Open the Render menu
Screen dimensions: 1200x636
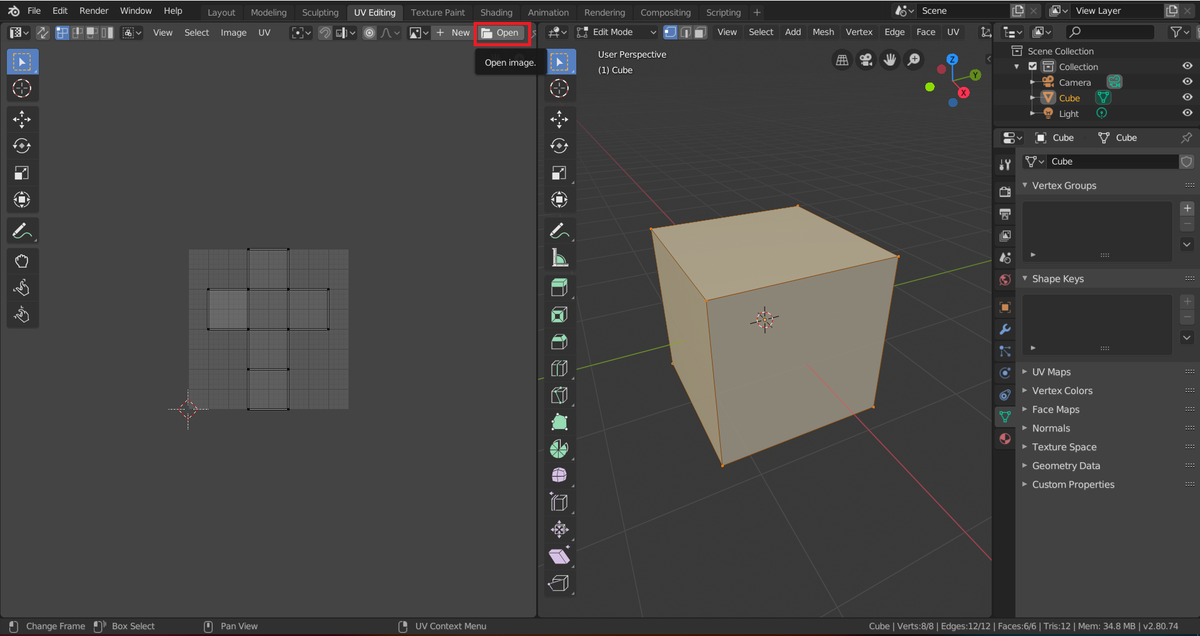pyautogui.click(x=94, y=11)
